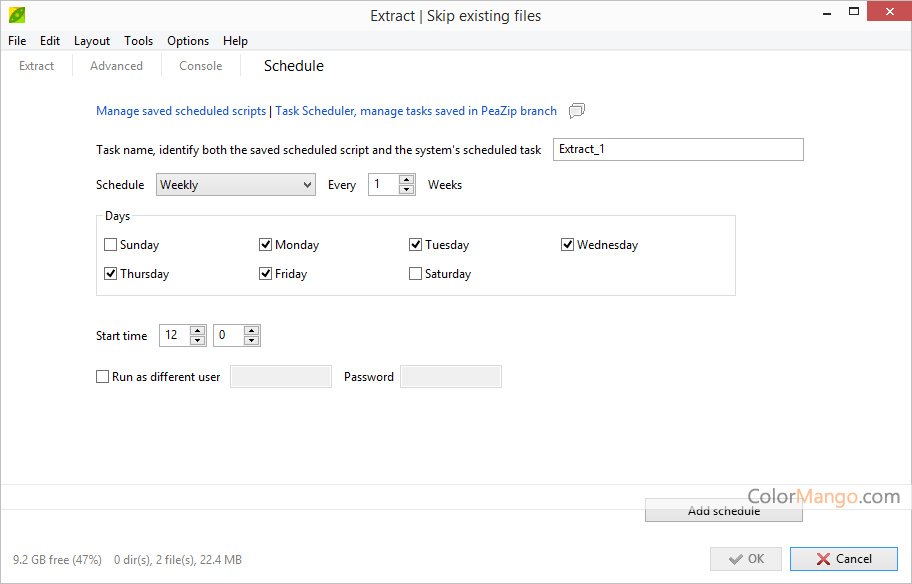
Task: Enable the Sunday checkbox
Action: (x=111, y=244)
